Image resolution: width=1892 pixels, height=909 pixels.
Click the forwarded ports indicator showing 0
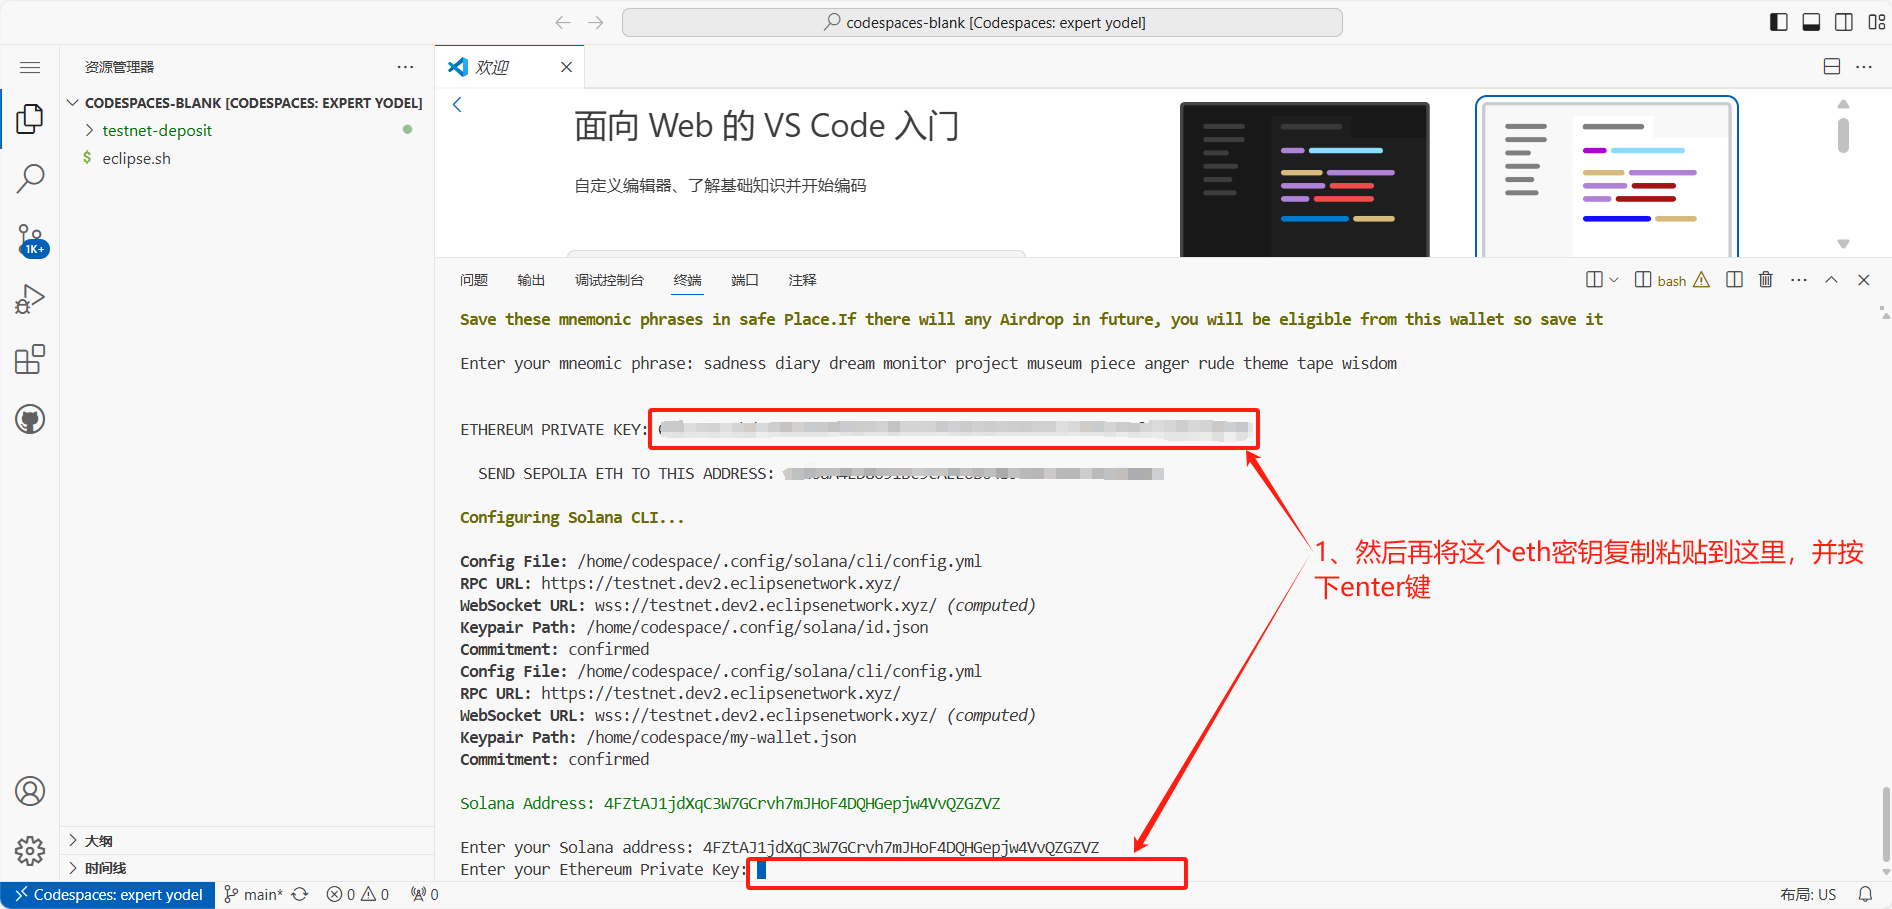[x=425, y=895]
